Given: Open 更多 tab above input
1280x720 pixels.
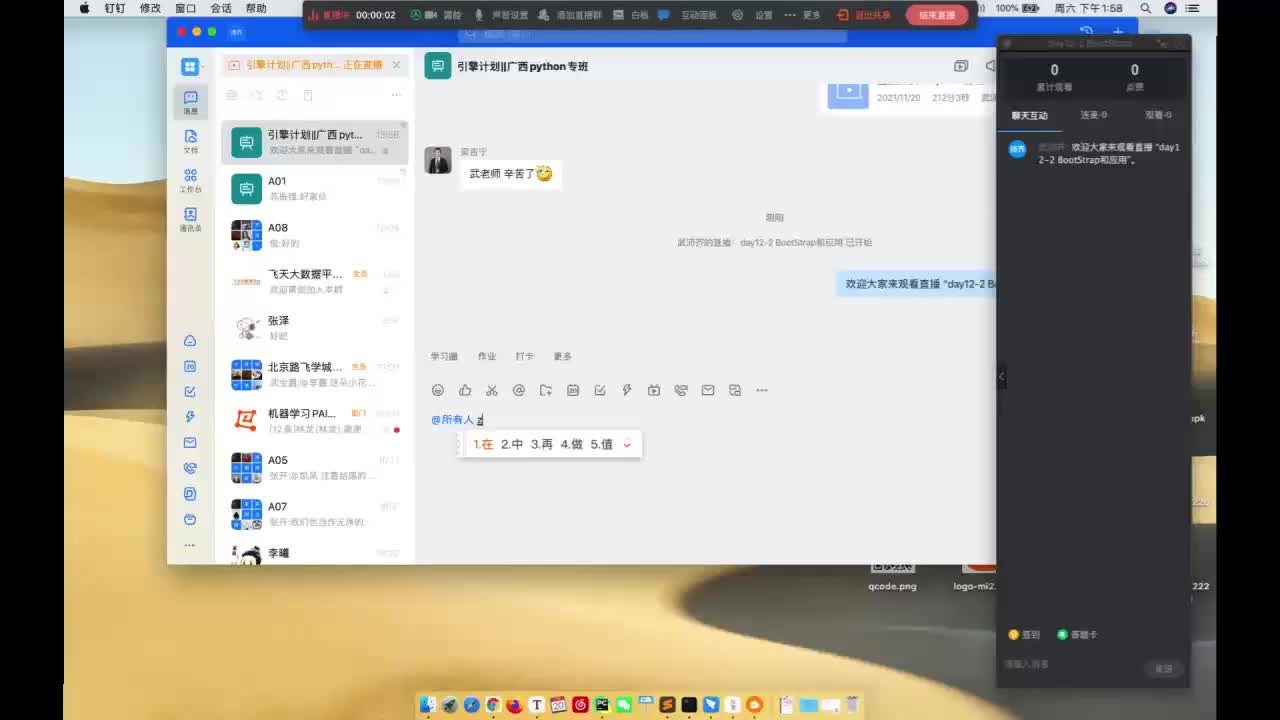Looking at the screenshot, I should (563, 357).
